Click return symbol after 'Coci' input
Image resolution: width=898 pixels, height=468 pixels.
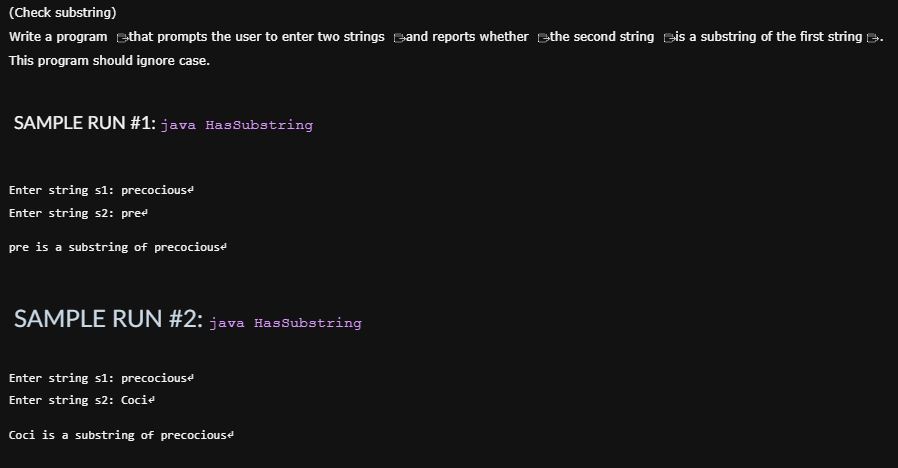pos(151,400)
